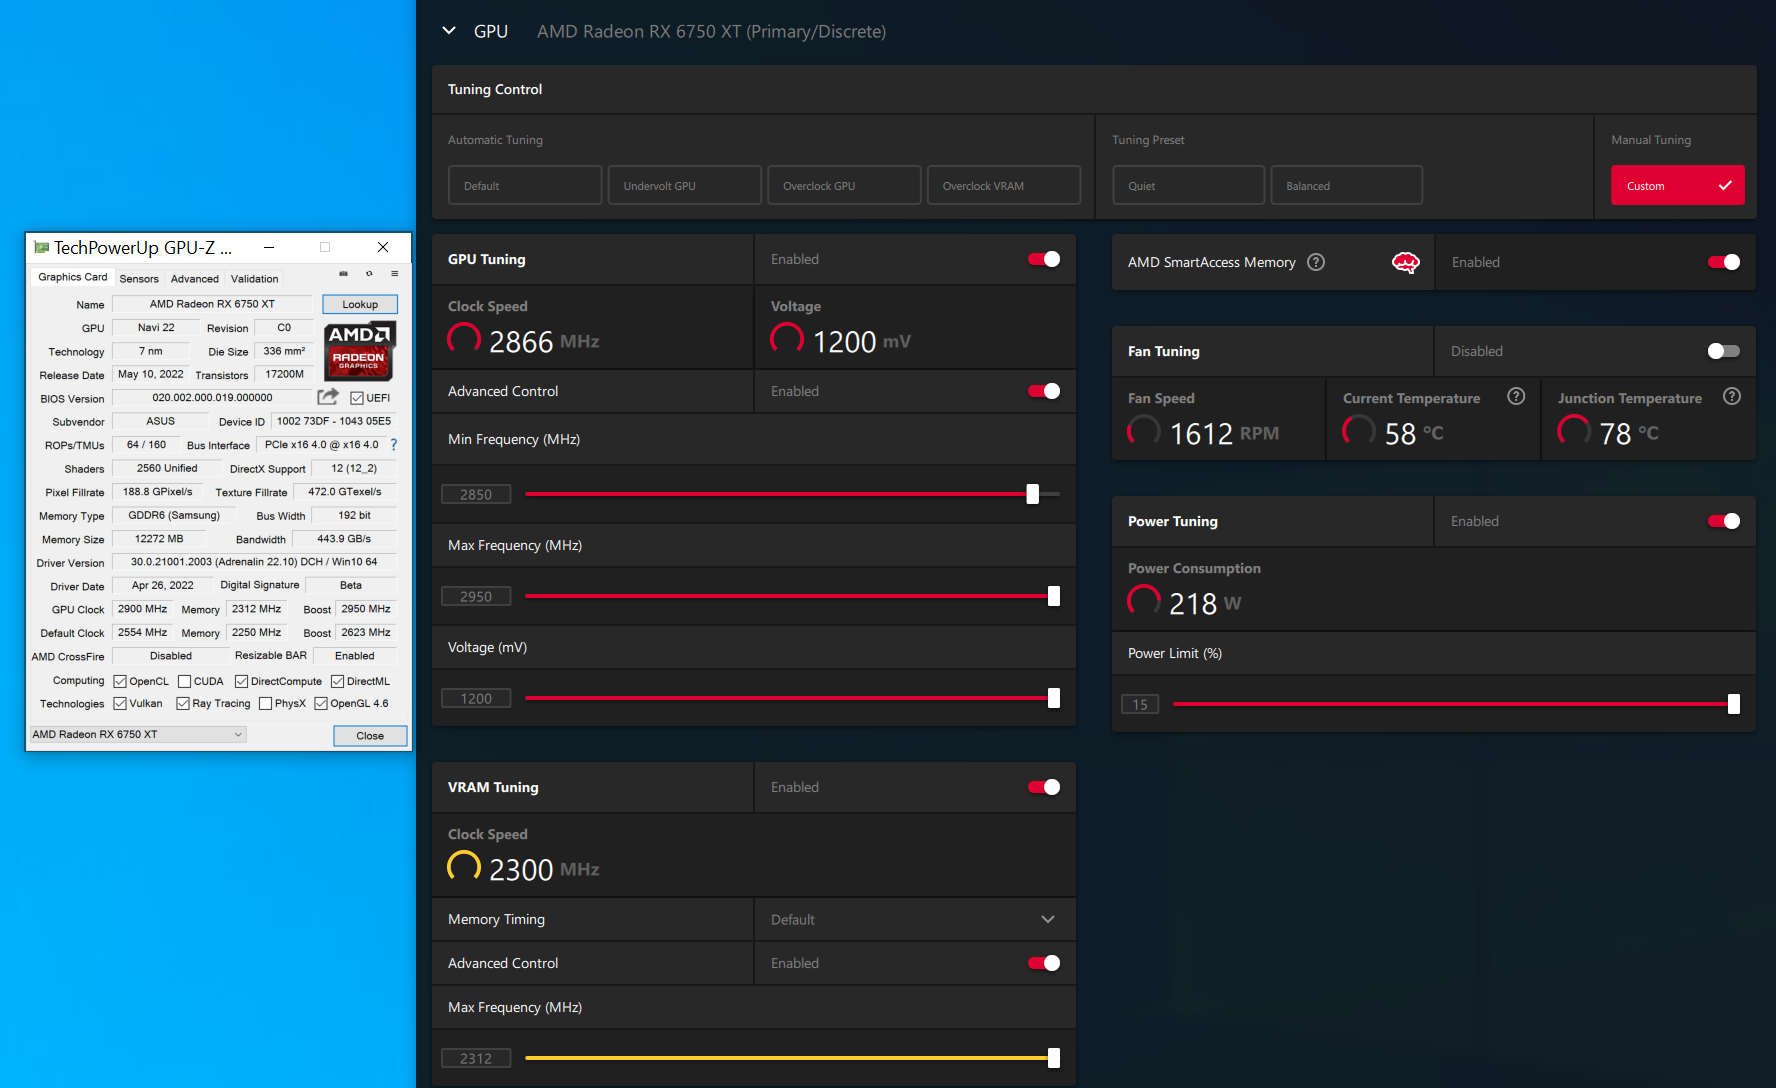Click the Lookup button in GPU-Z

tap(360, 304)
